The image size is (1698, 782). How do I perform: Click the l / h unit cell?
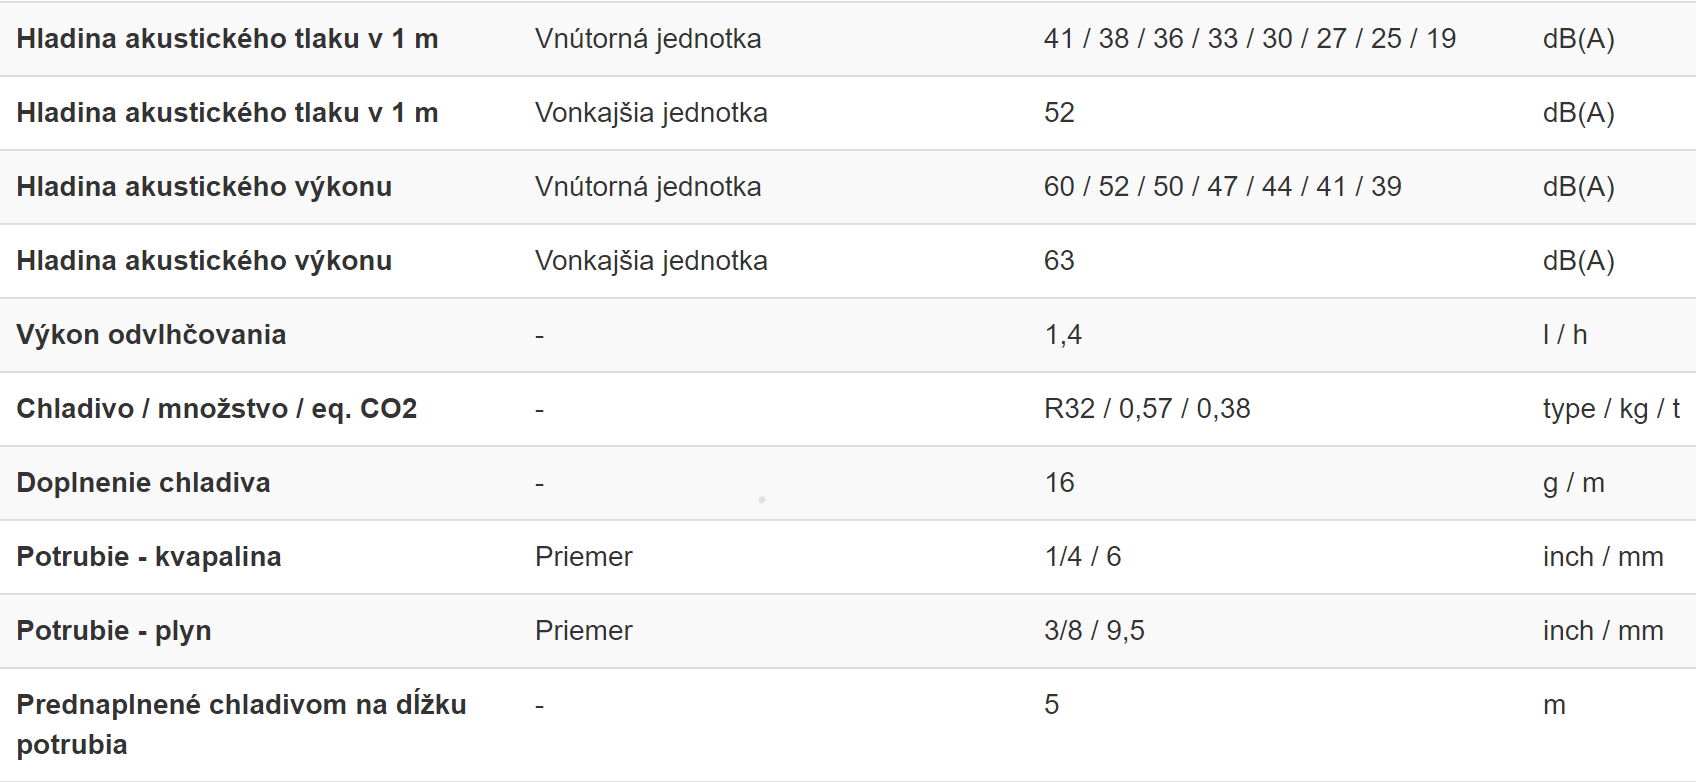[x=1565, y=335]
